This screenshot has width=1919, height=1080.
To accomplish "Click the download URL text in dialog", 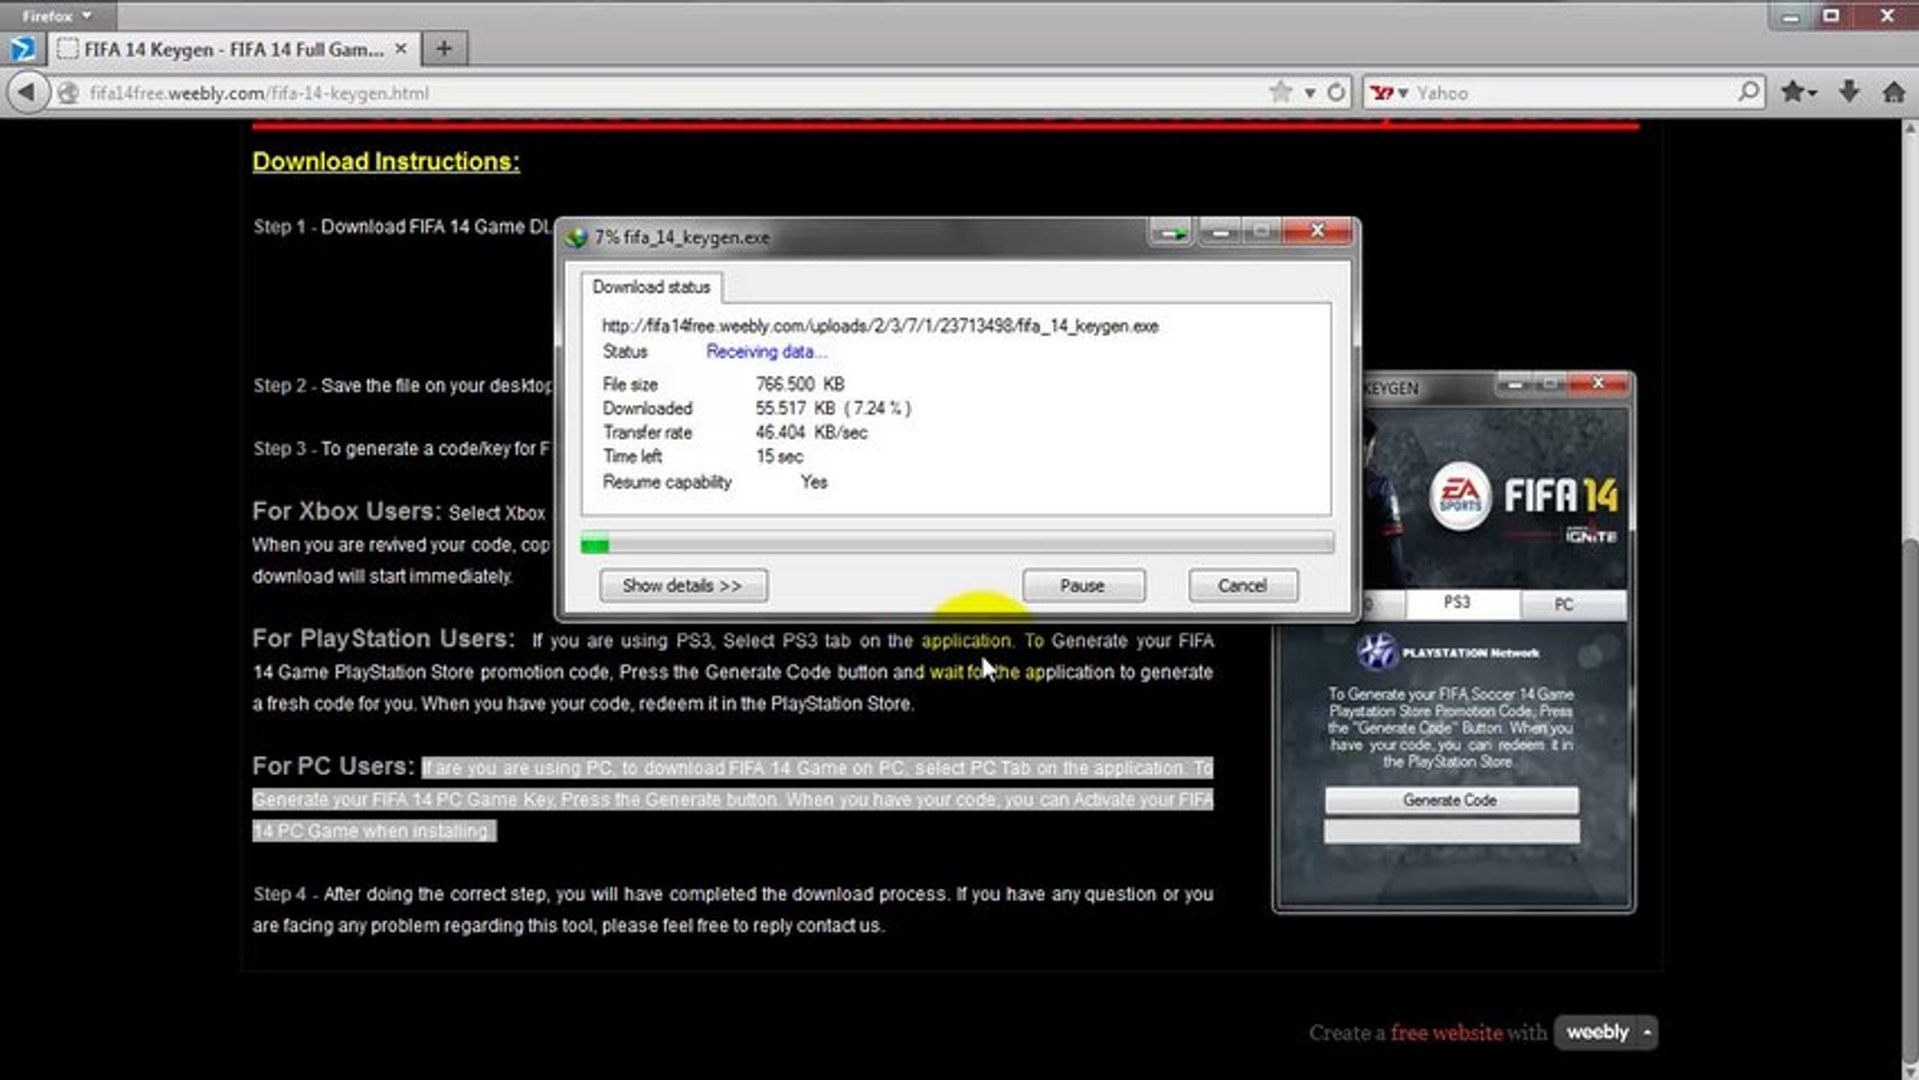I will pos(880,326).
